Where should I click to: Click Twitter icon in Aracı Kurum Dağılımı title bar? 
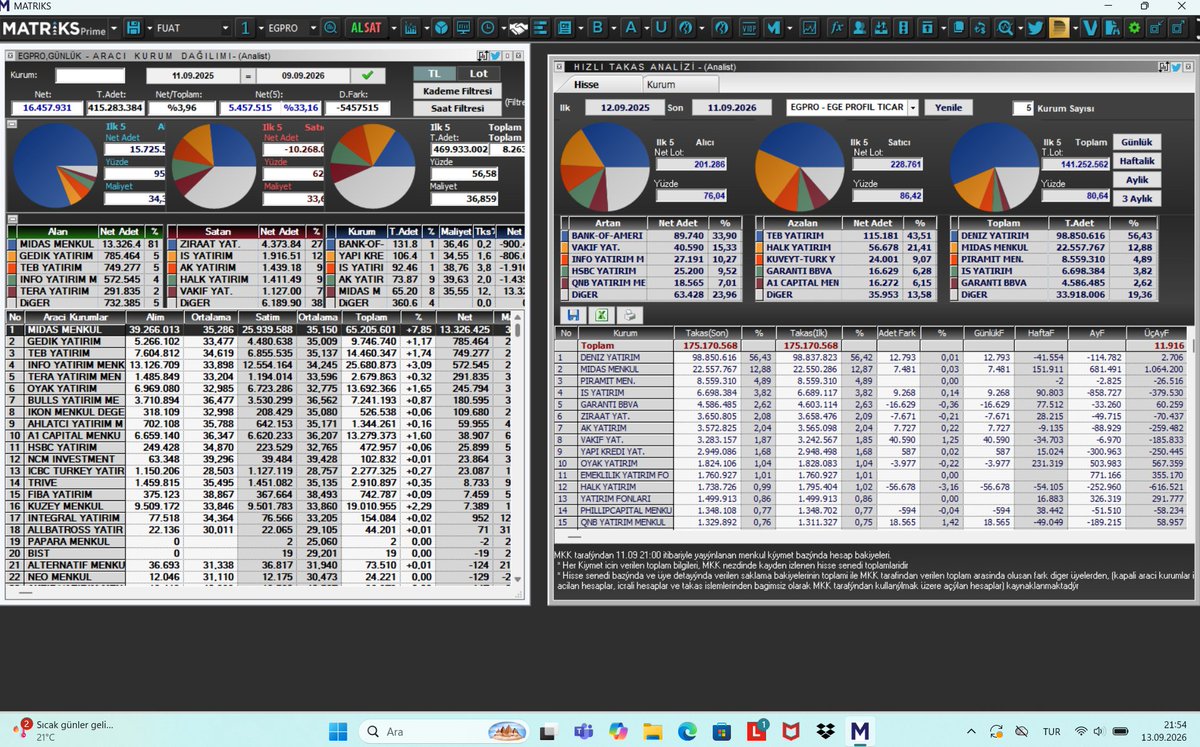[x=494, y=55]
